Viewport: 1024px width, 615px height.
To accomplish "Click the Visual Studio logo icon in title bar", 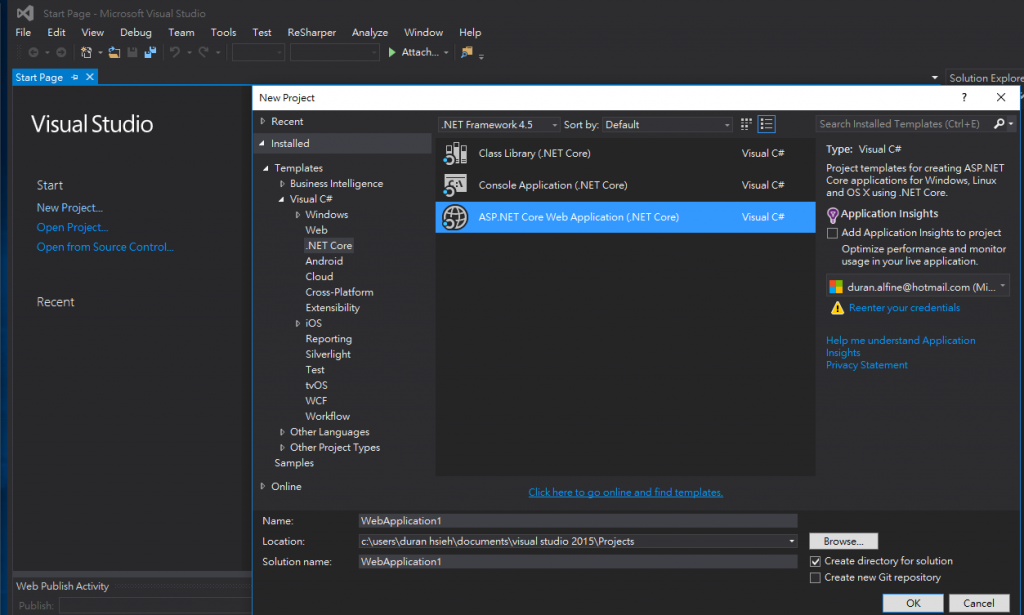I will (x=25, y=13).
